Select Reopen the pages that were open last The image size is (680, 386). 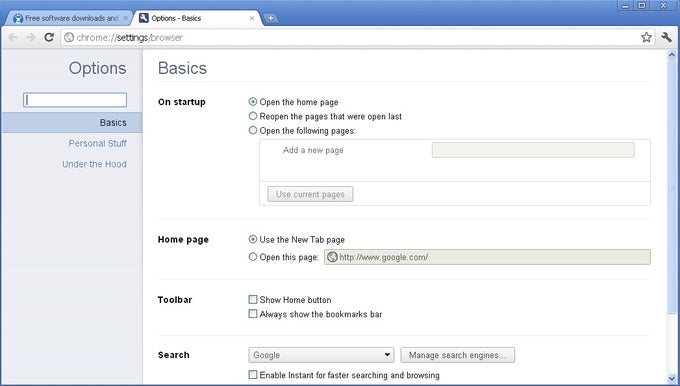(253, 116)
